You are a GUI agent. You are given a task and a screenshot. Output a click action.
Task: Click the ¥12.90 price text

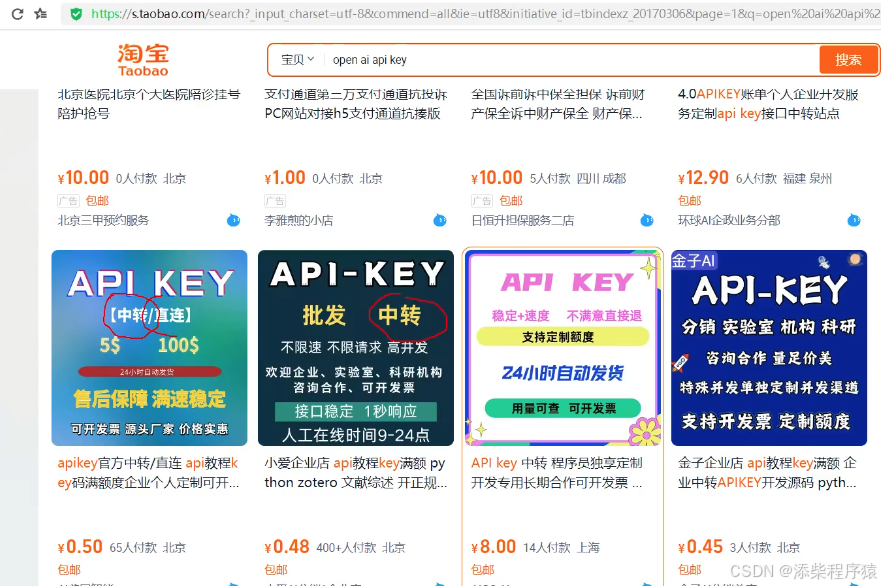tap(703, 178)
